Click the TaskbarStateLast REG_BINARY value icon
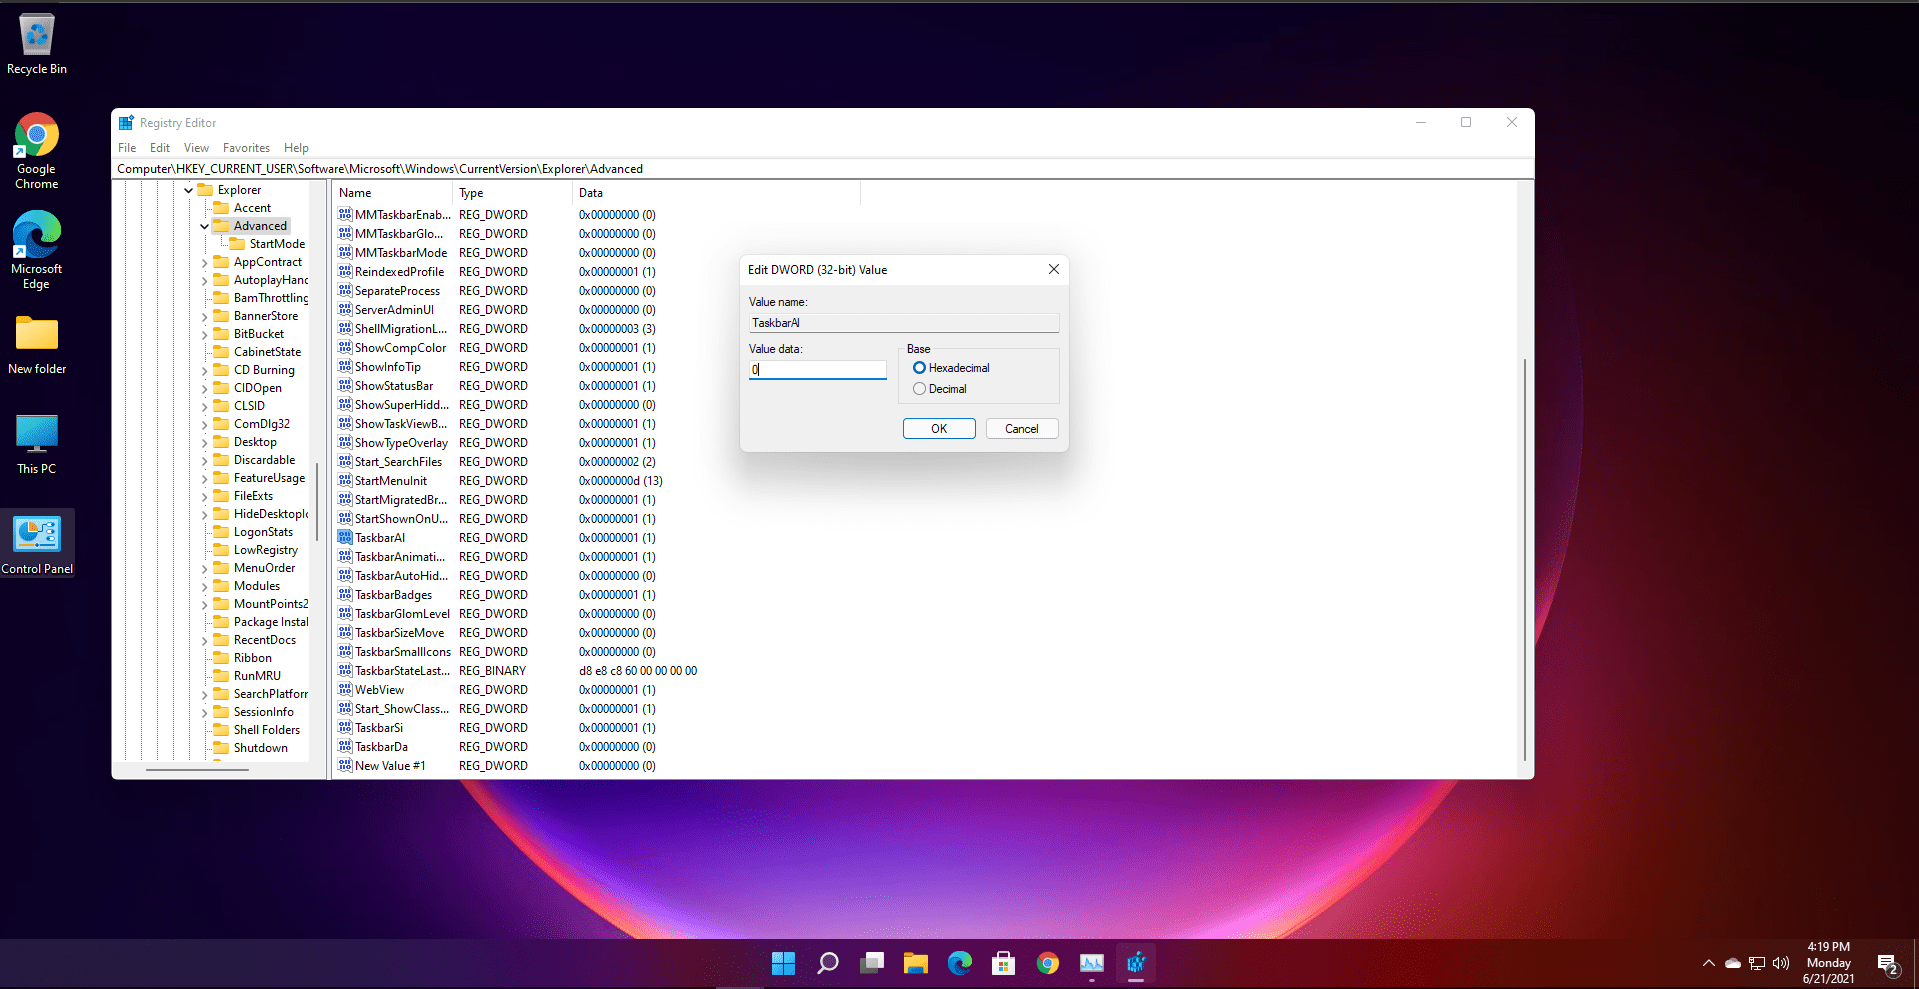 pyautogui.click(x=344, y=670)
